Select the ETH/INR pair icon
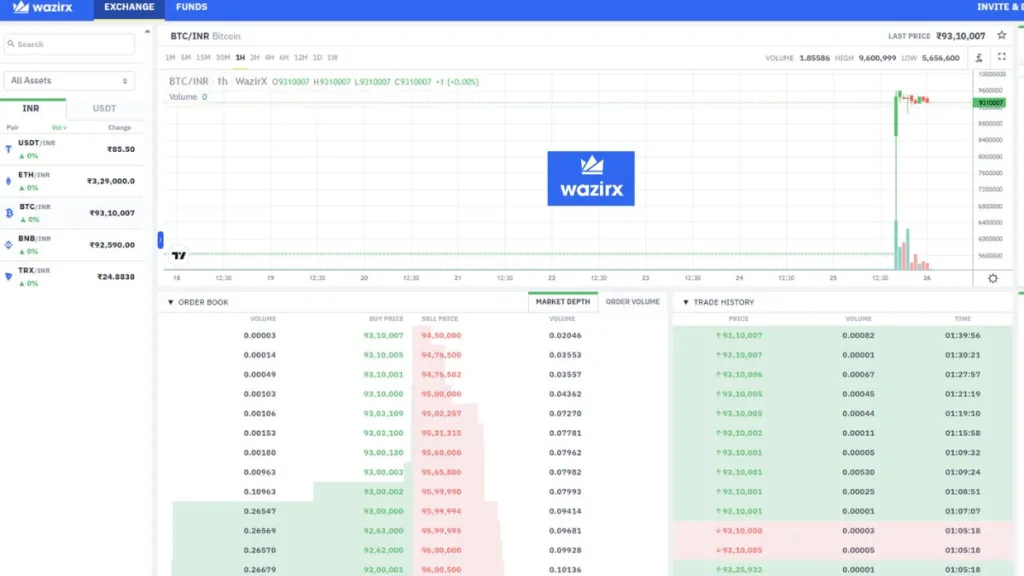Image resolution: width=1024 pixels, height=576 pixels. [x=9, y=181]
